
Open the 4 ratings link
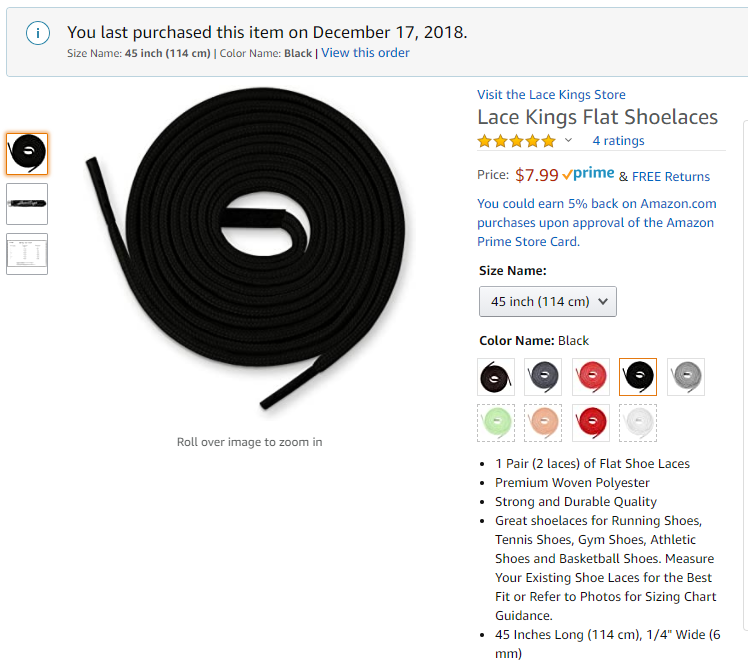(618, 141)
